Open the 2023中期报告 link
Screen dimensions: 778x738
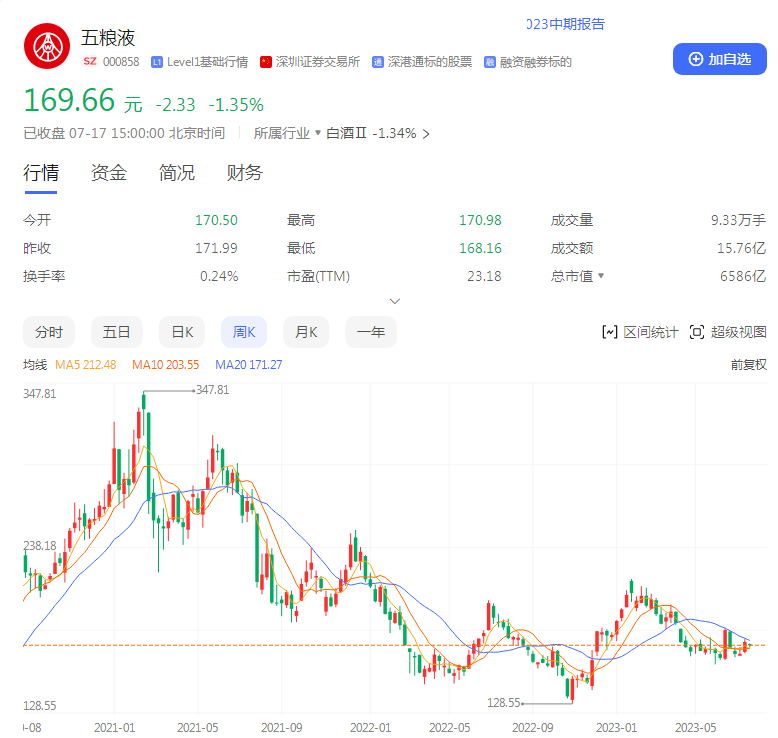click(565, 24)
